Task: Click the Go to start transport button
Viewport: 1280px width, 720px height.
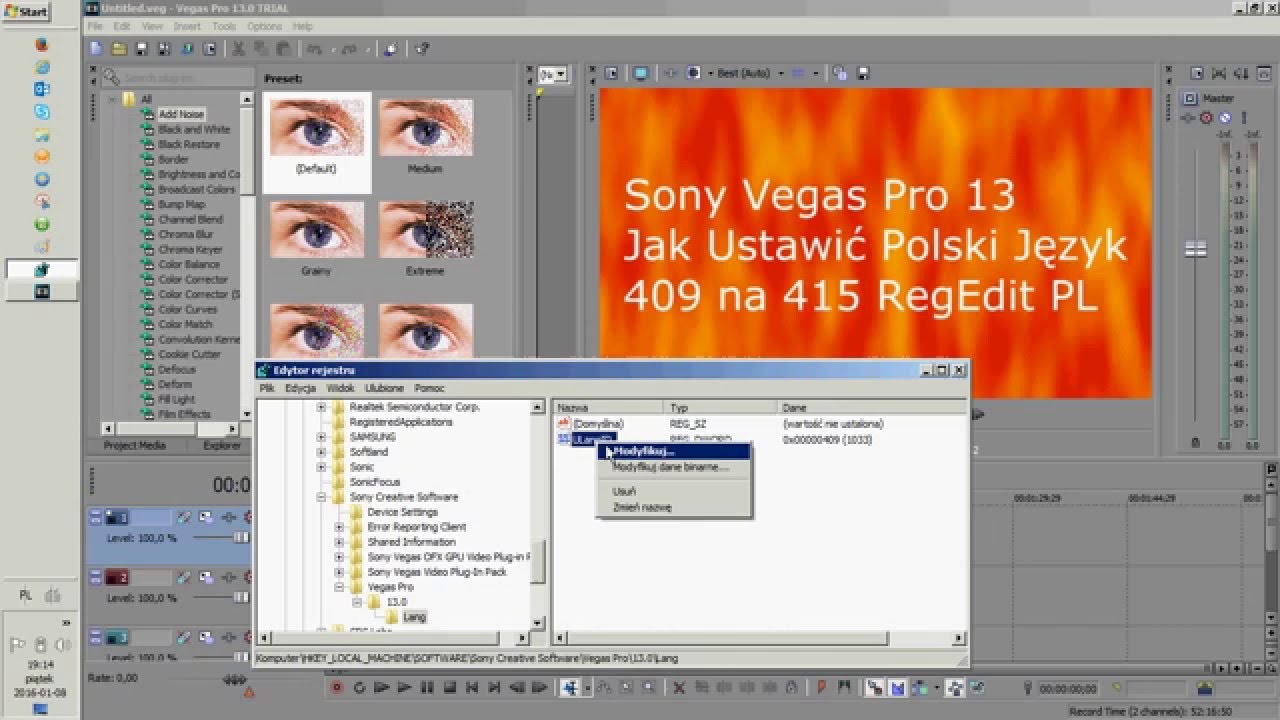Action: click(x=472, y=688)
